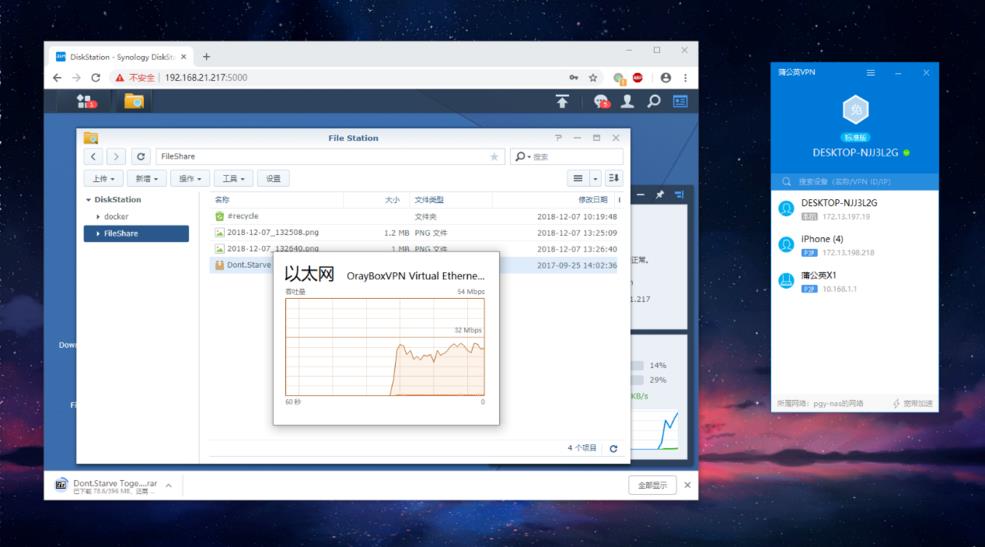Collapse the DiskStation tree node
The height and width of the screenshot is (547, 985).
pyautogui.click(x=89, y=200)
